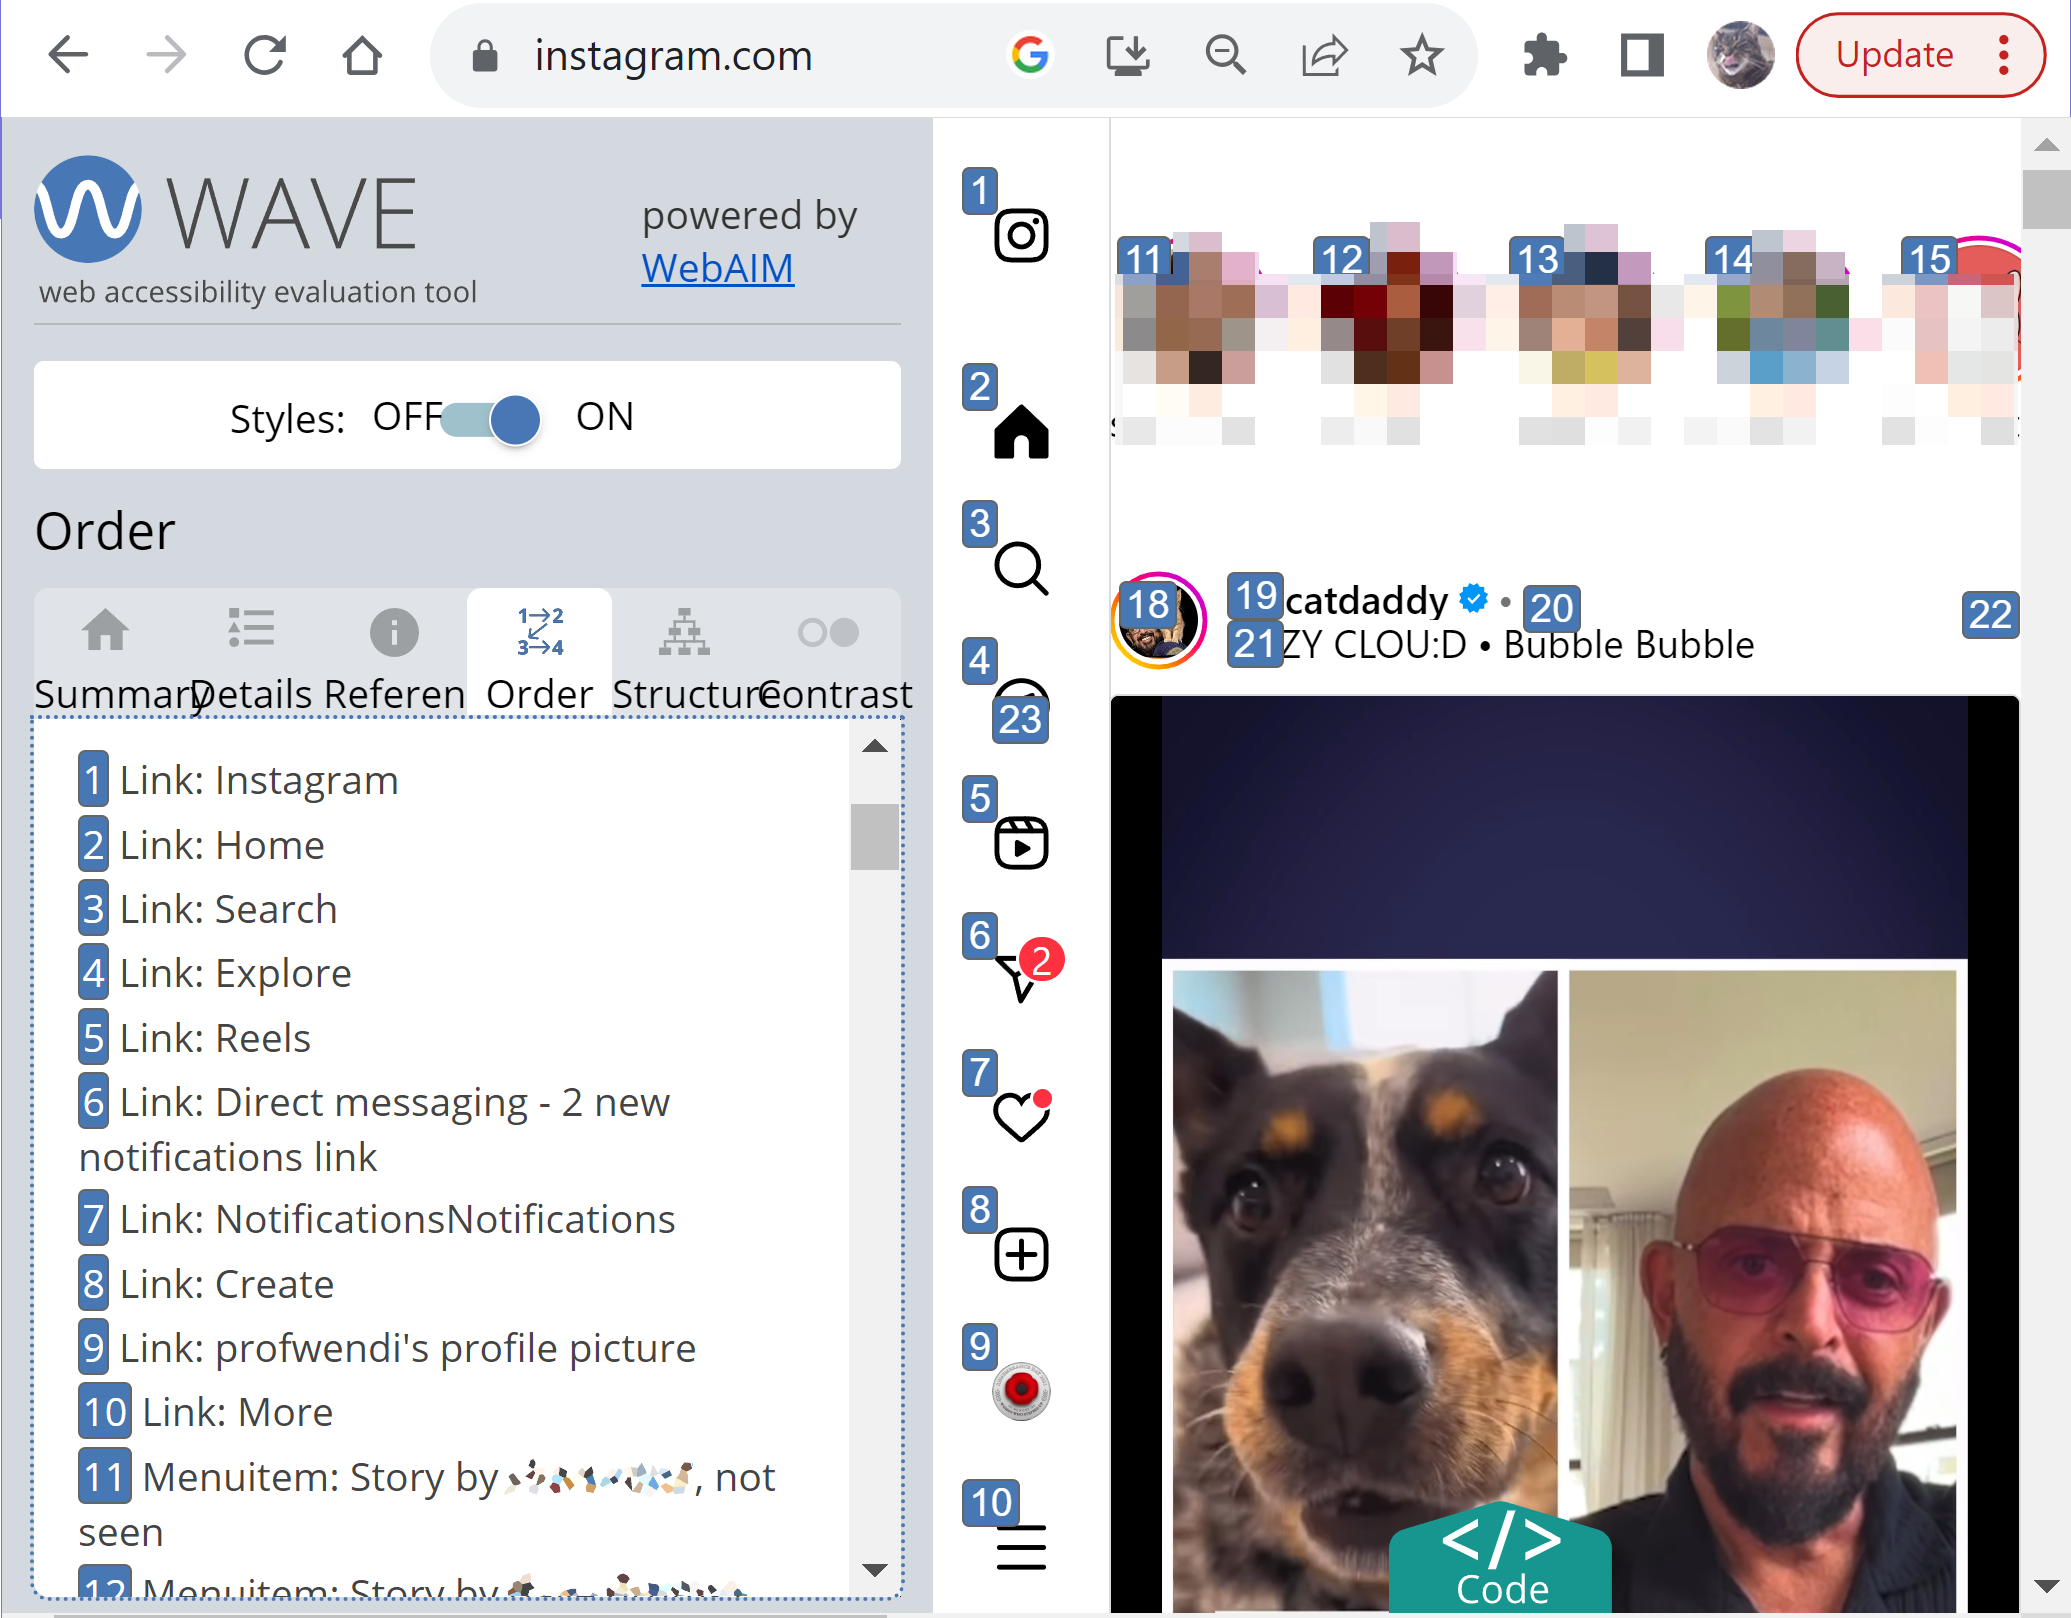Click the install app icon in address bar

click(1127, 55)
